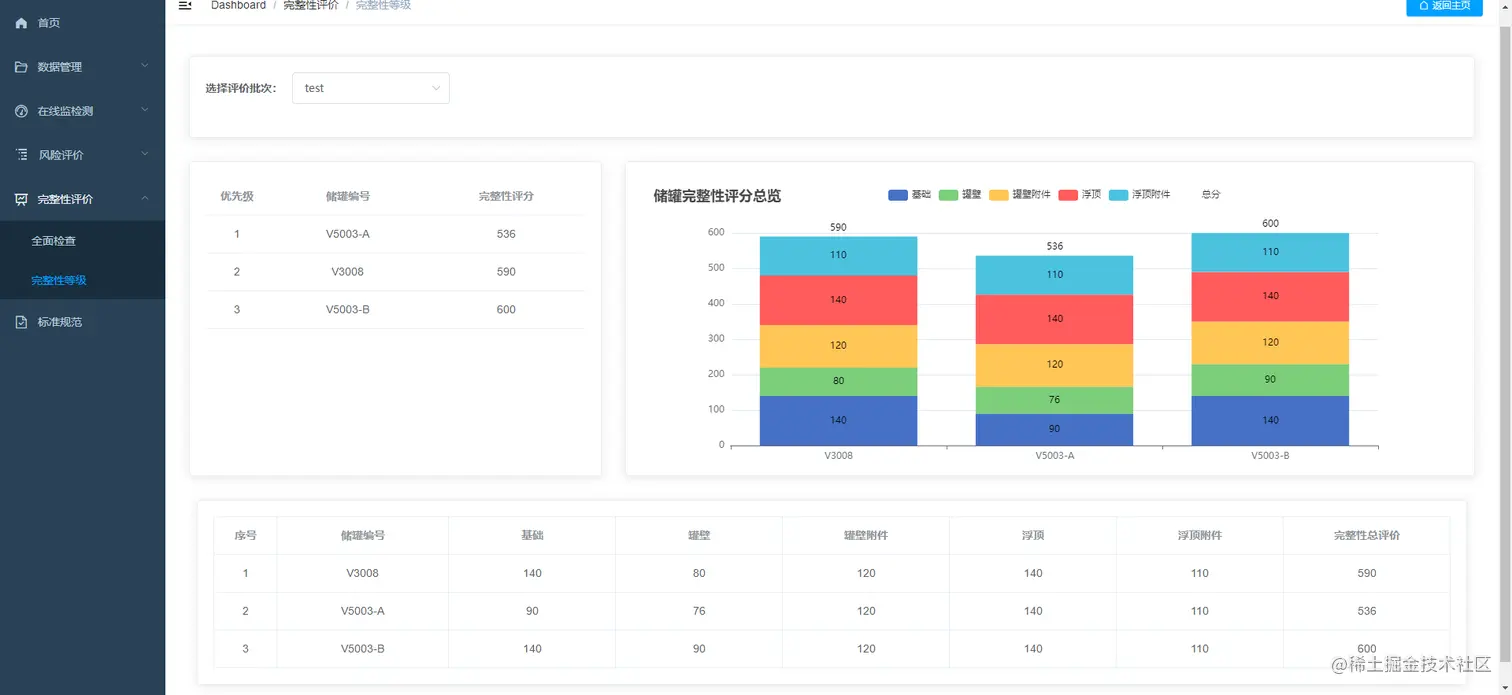
Task: Click the V3008 blue 基础 bar segment
Action: coord(838,421)
